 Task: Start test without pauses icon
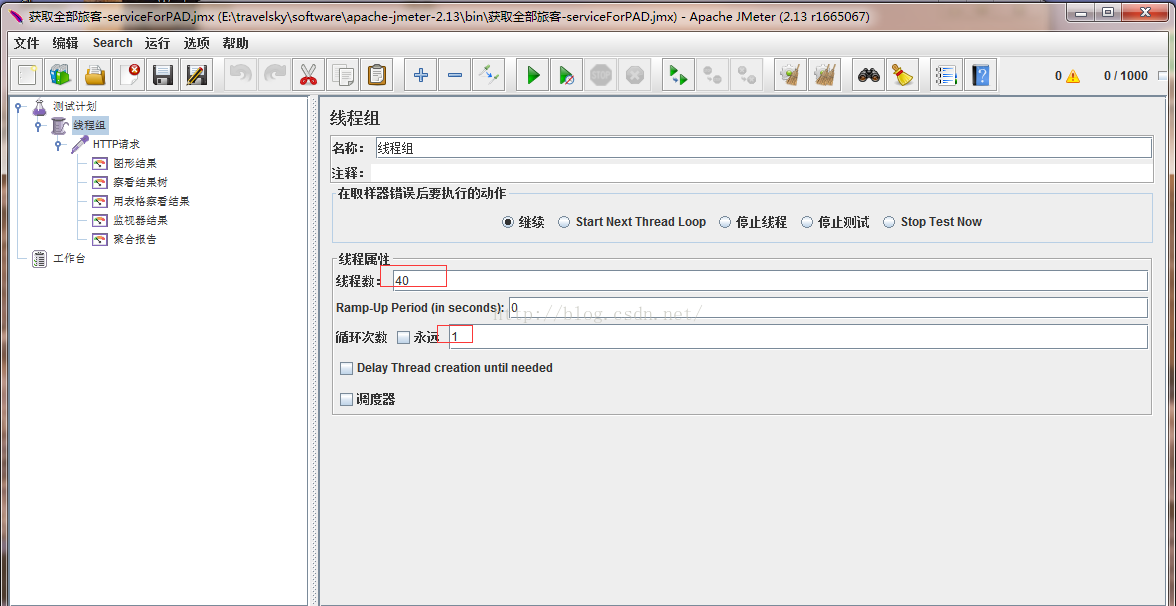[566, 75]
